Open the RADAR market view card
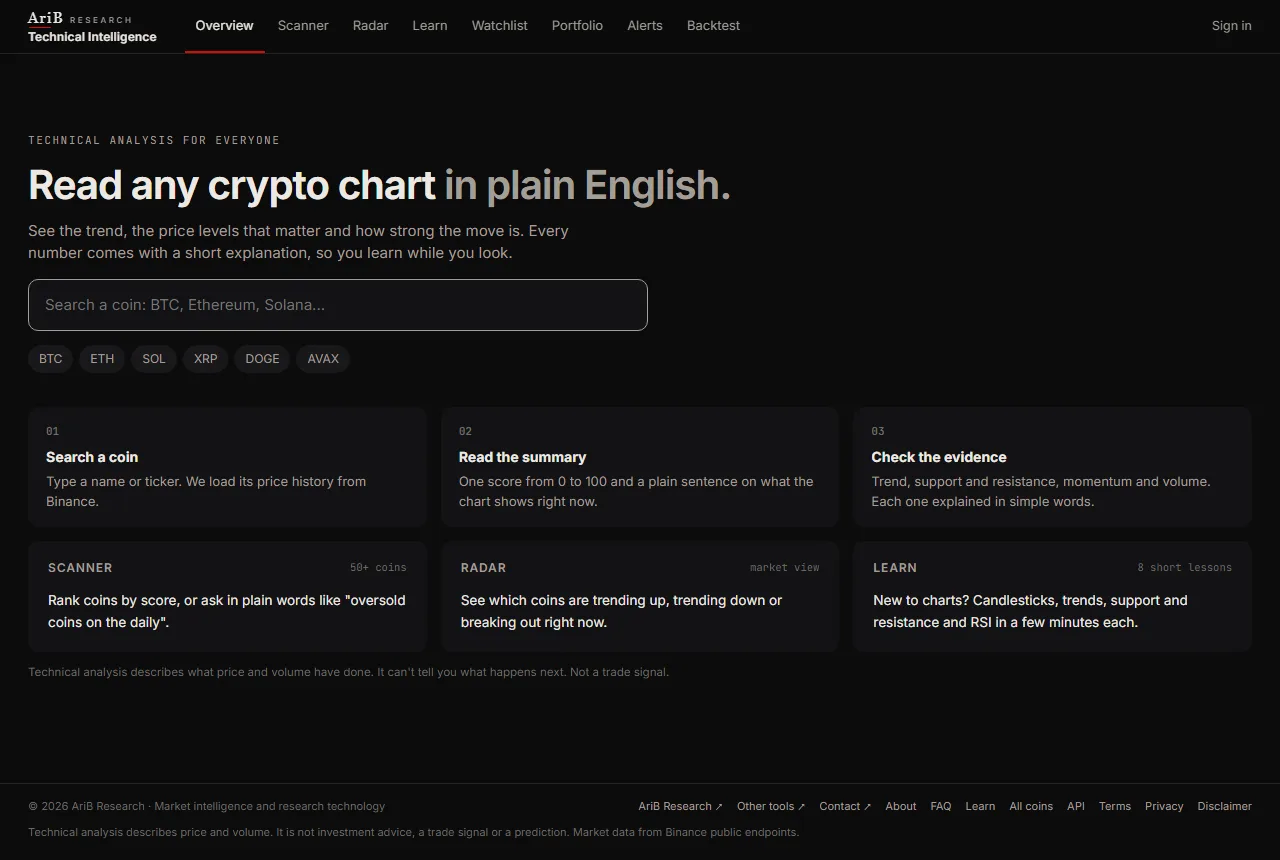The image size is (1280, 860). (x=640, y=597)
